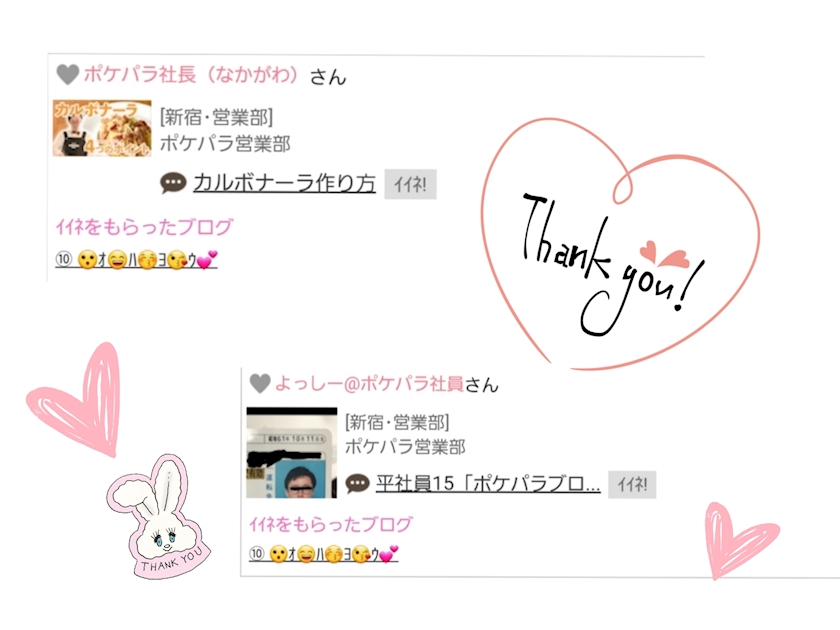Open the ID card photo thumbnail
The height and width of the screenshot is (630, 840).
[x=291, y=453]
